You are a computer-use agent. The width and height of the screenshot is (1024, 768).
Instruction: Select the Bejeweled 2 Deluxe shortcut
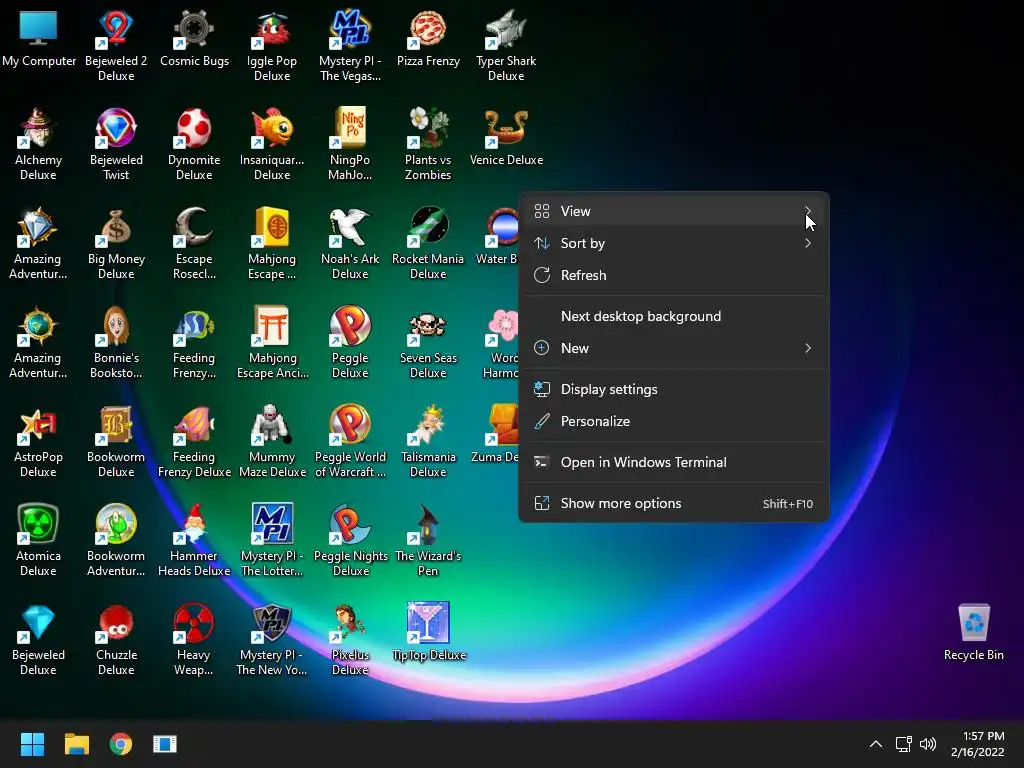pos(116,46)
